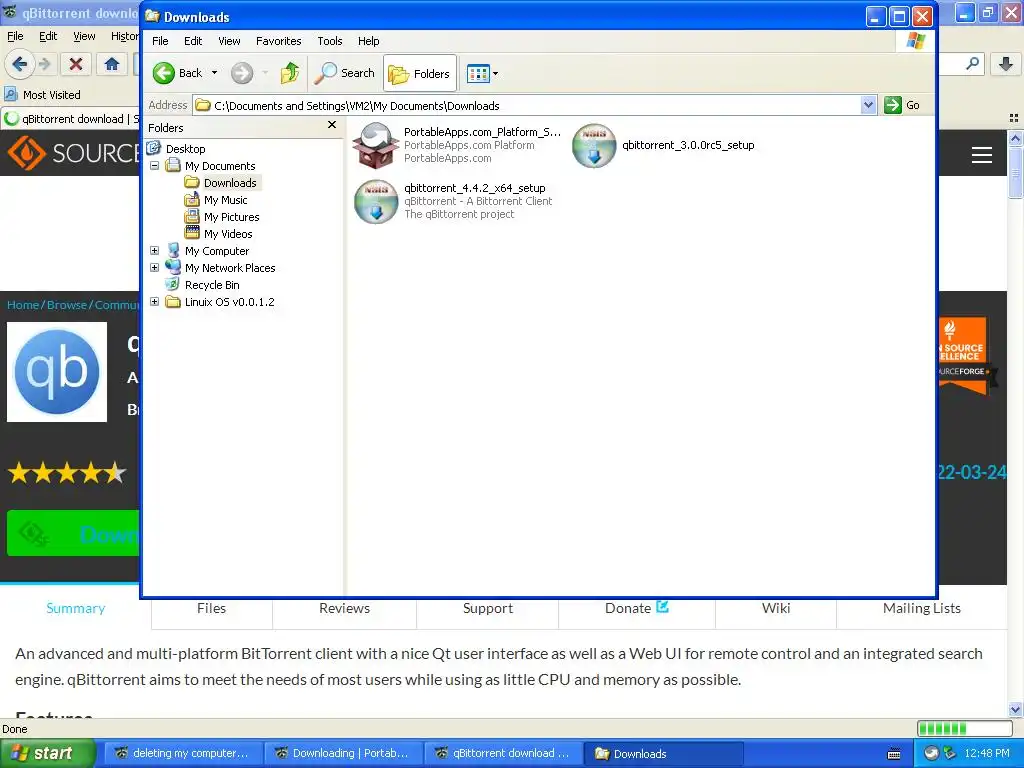Switch to the Files tab
The width and height of the screenshot is (1024, 768).
(x=212, y=608)
